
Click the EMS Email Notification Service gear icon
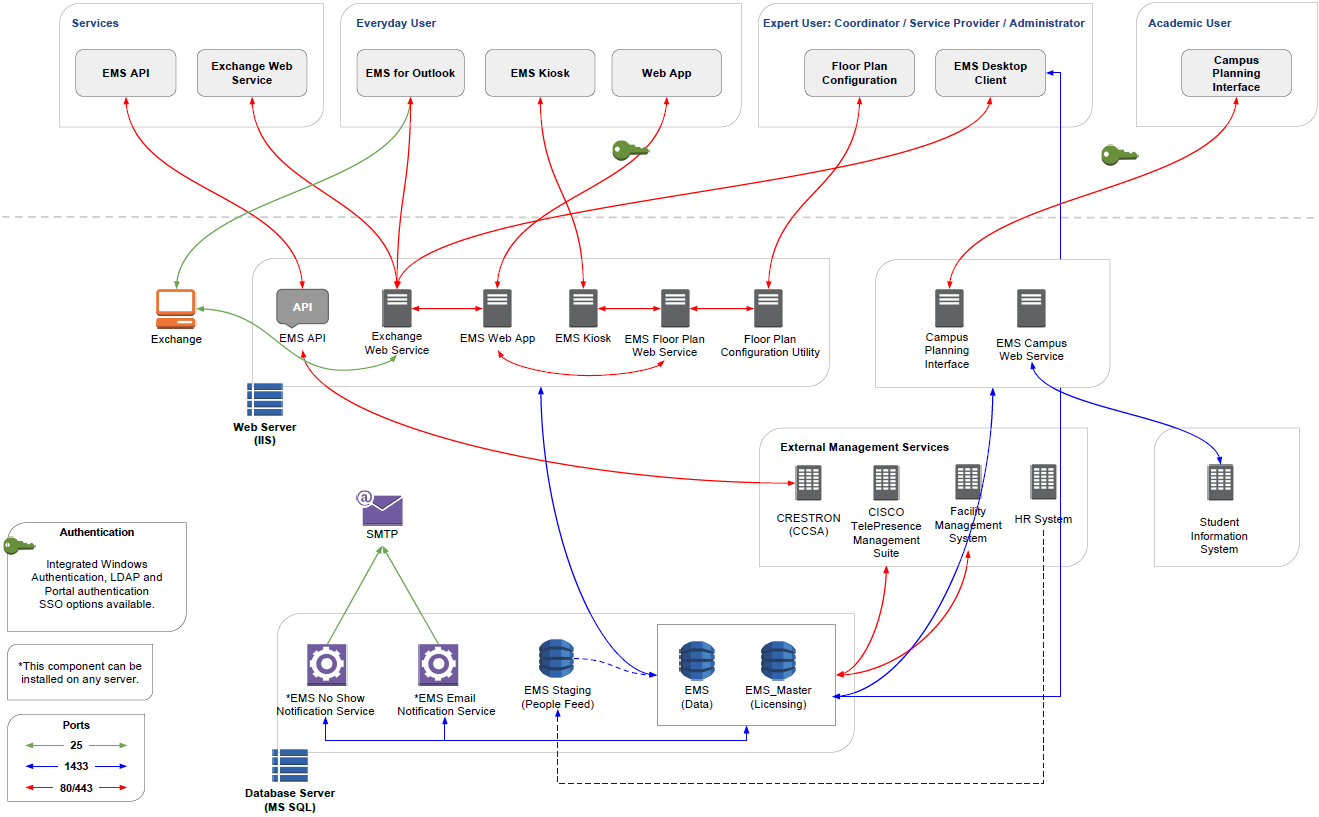(x=437, y=665)
